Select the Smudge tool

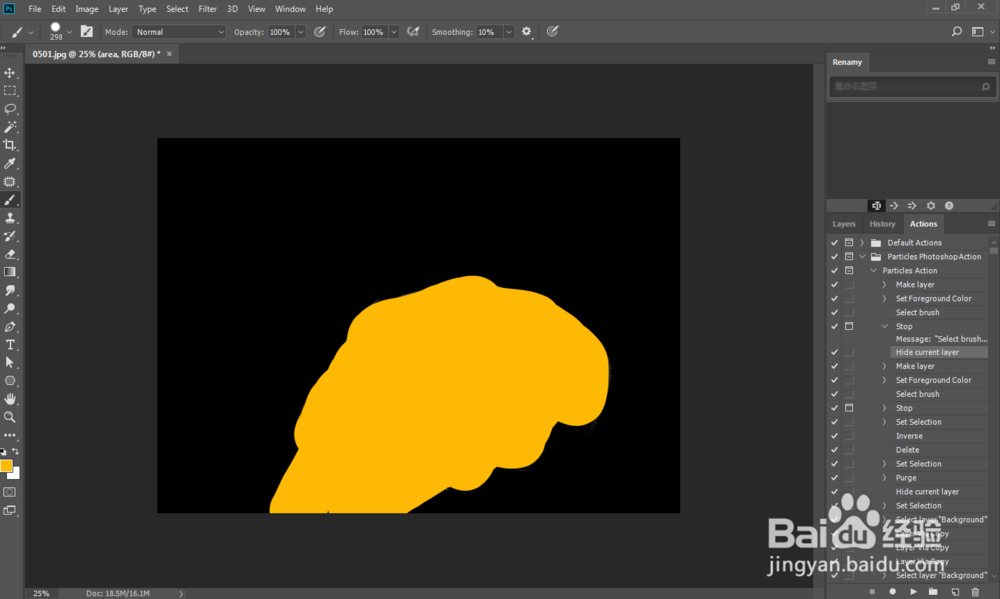[10, 290]
